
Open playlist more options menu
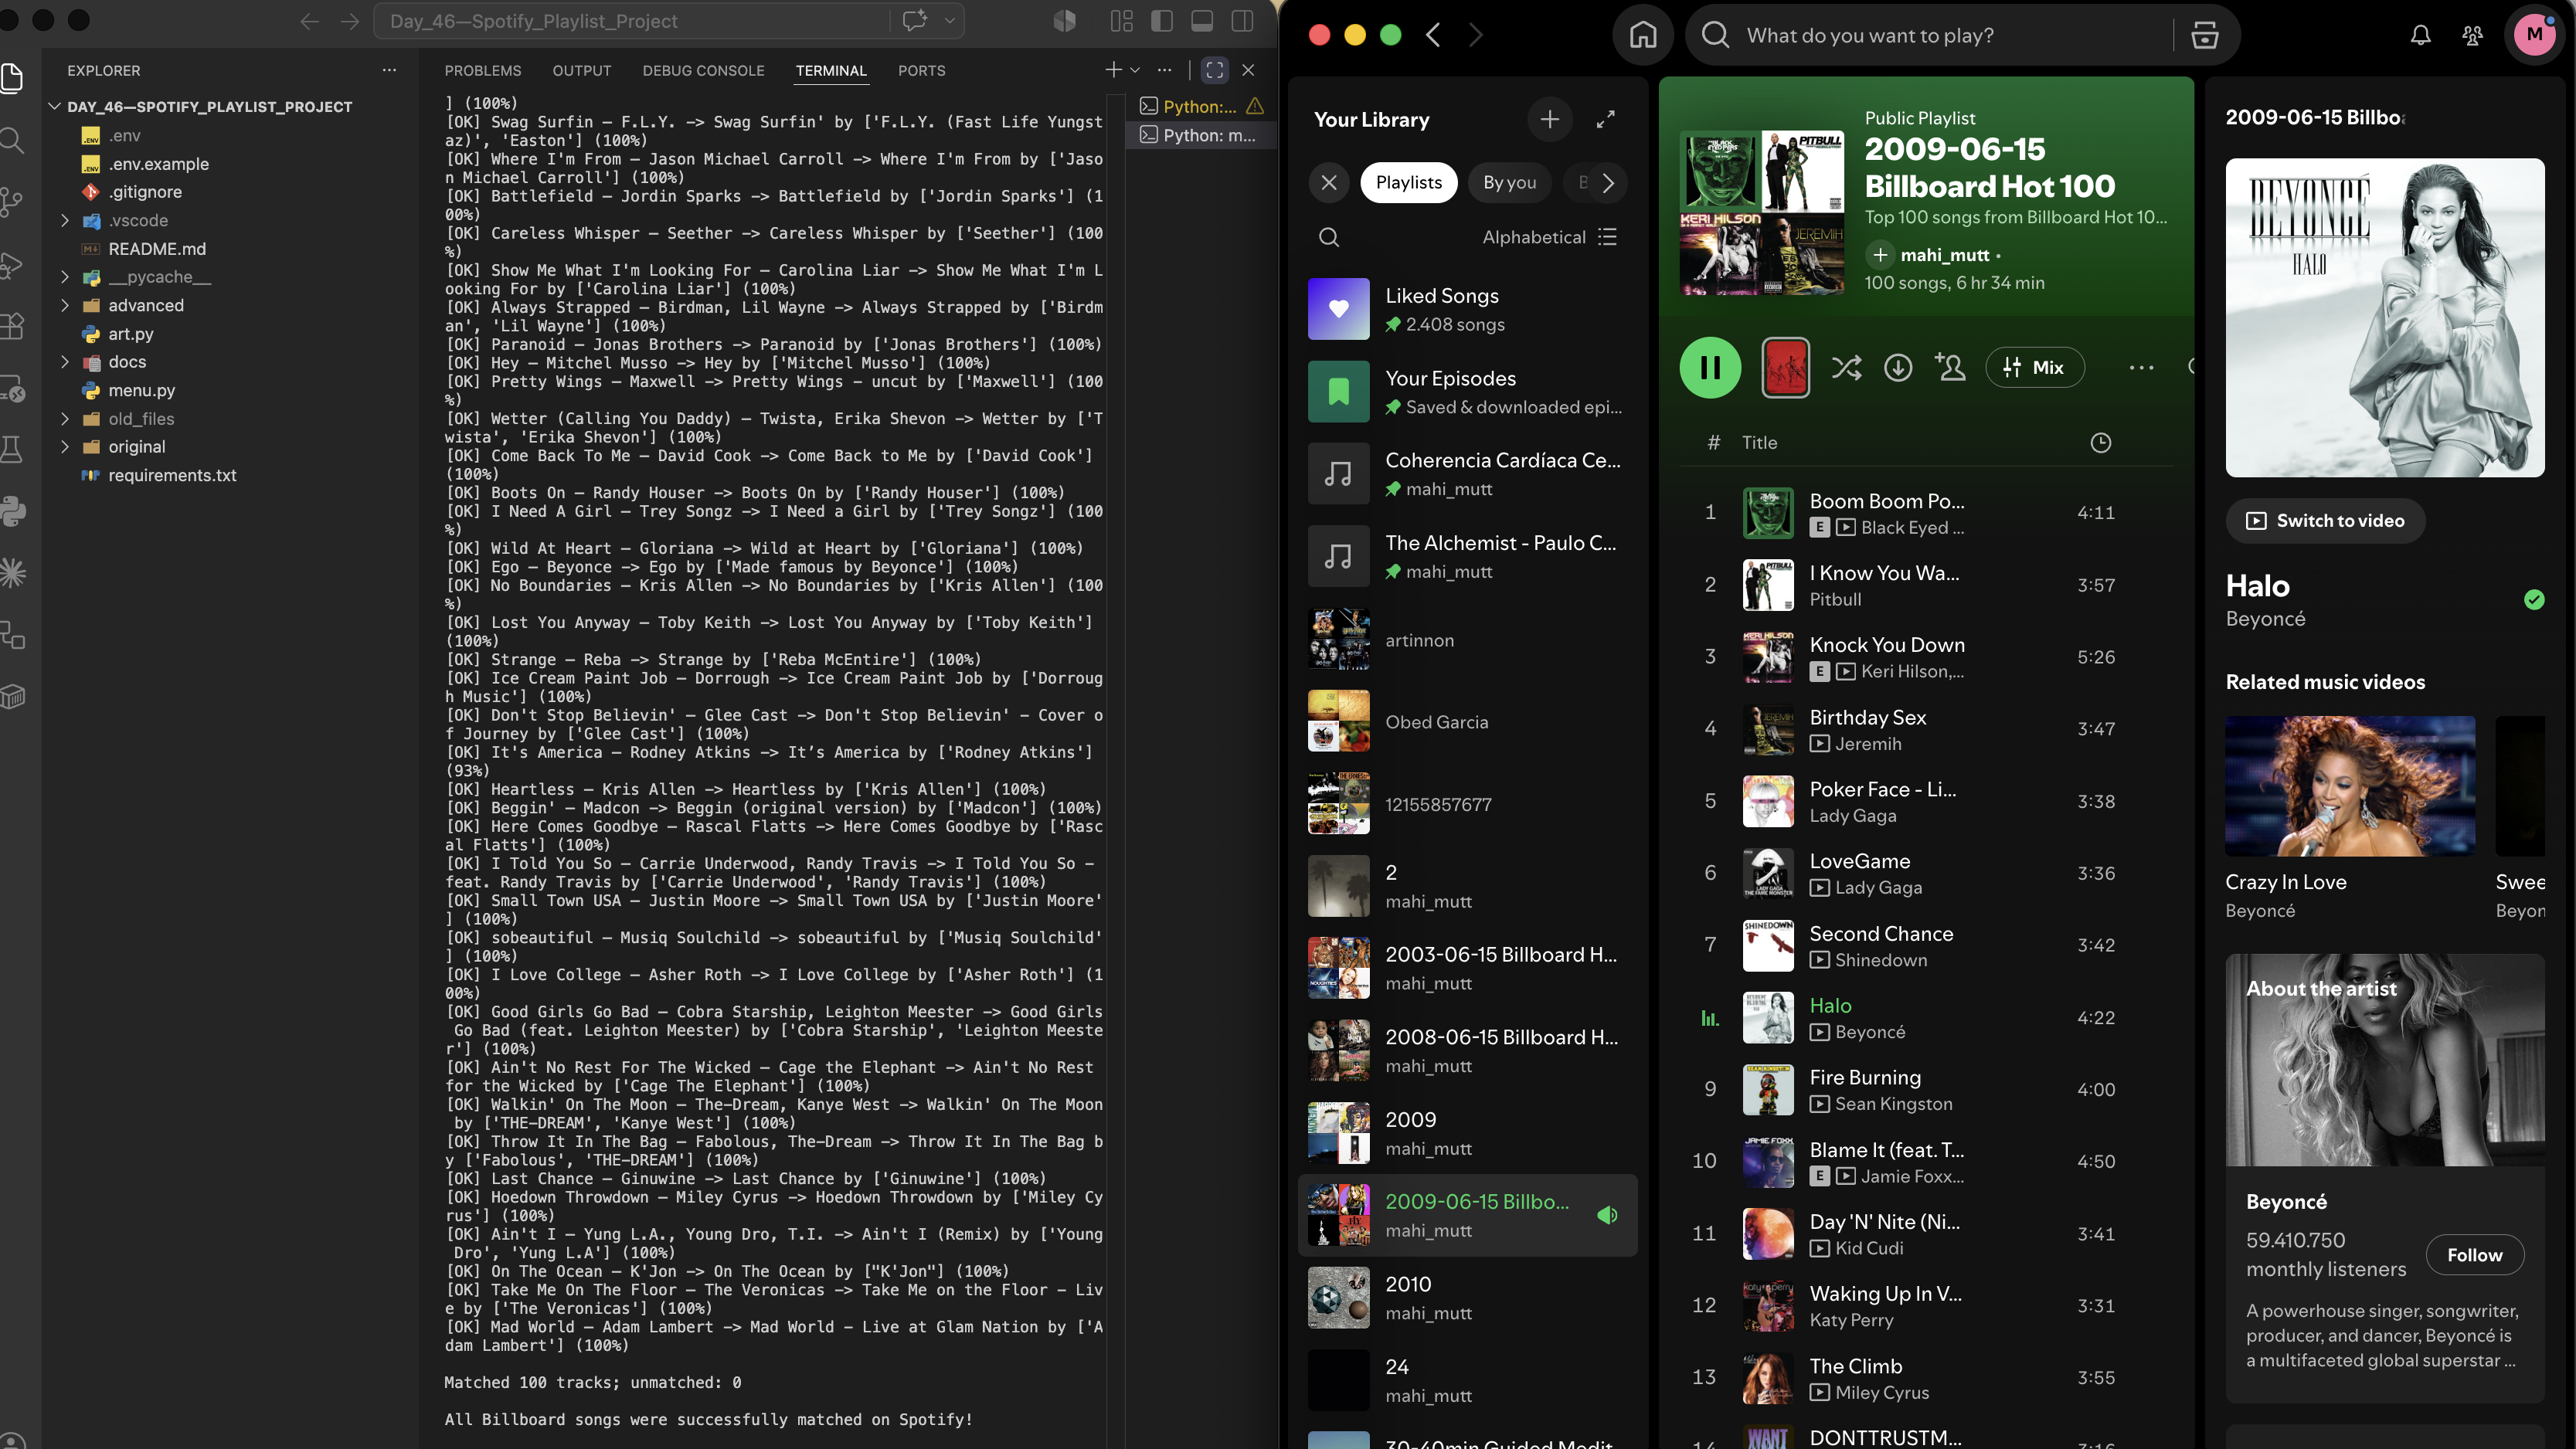[x=2141, y=368]
